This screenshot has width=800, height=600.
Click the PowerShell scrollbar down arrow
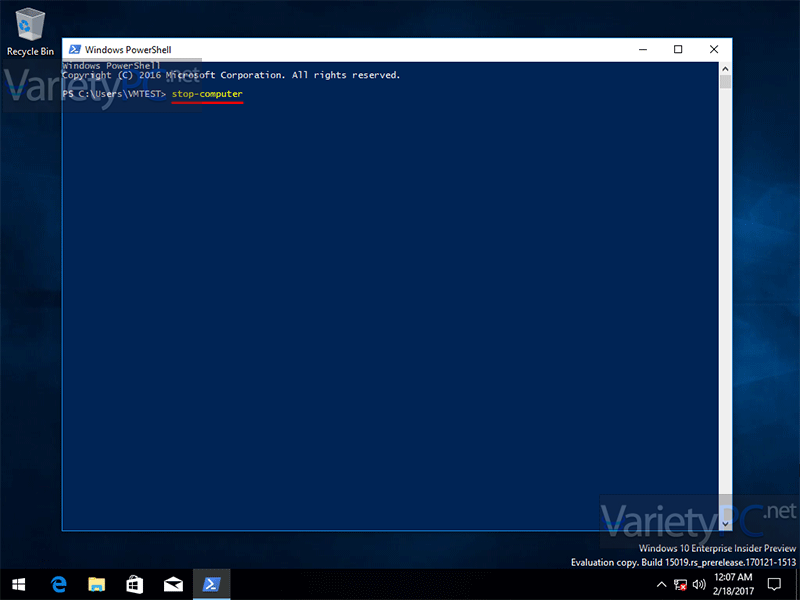[725, 524]
